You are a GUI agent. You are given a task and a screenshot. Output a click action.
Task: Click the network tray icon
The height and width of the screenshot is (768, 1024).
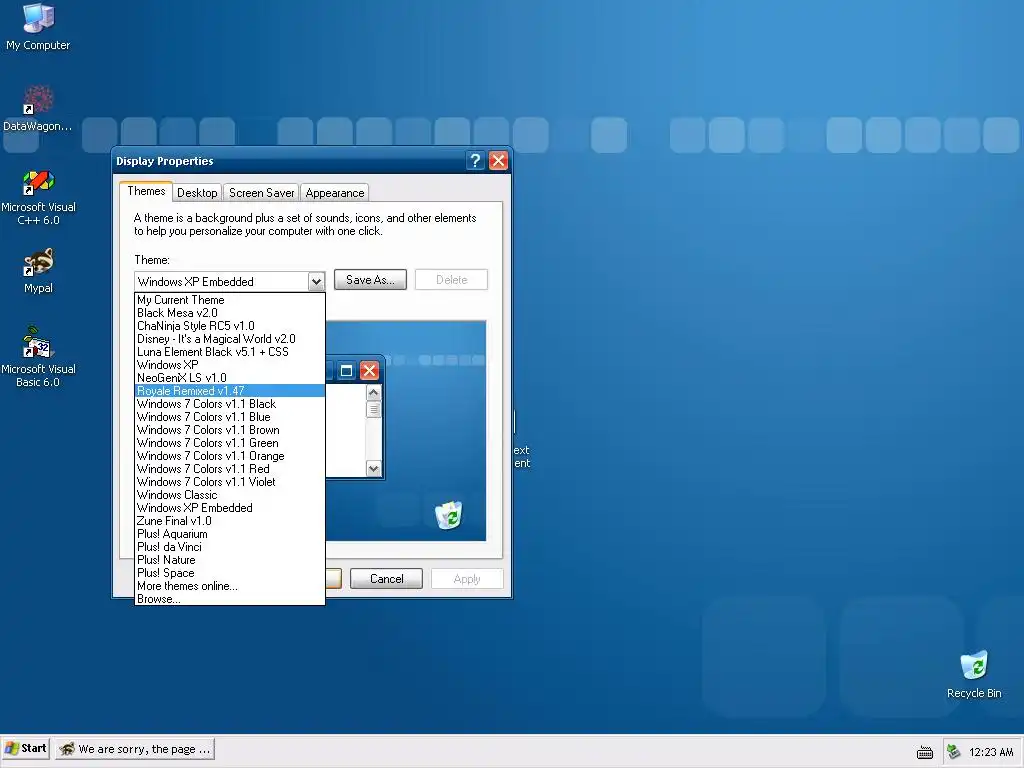[x=953, y=752]
